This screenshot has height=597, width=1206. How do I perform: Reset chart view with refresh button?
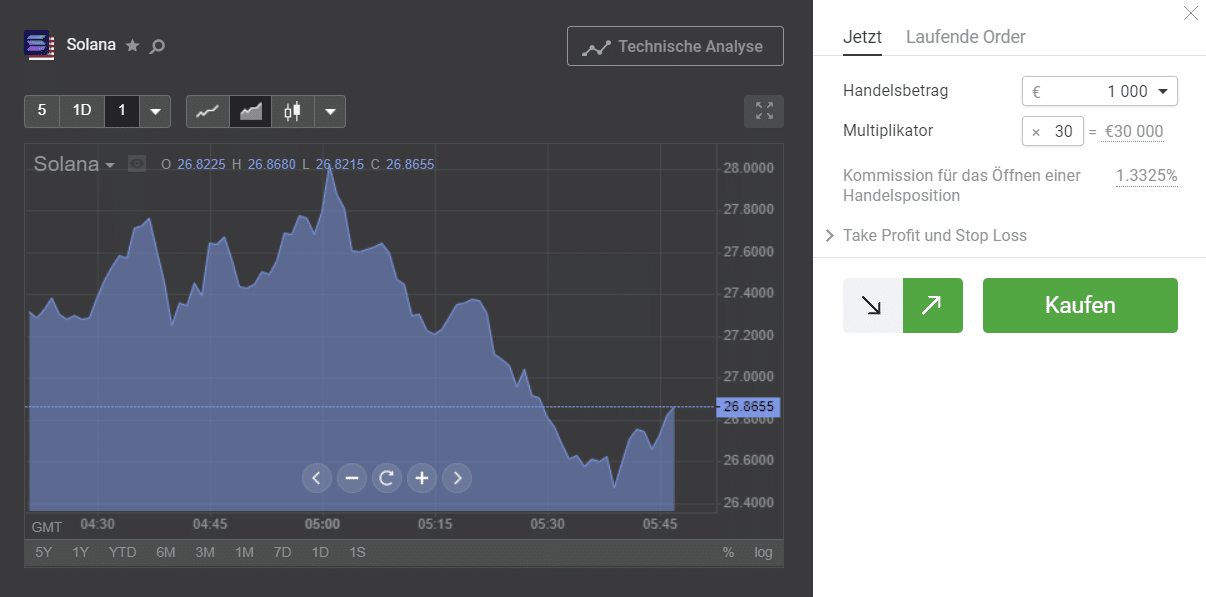click(386, 478)
